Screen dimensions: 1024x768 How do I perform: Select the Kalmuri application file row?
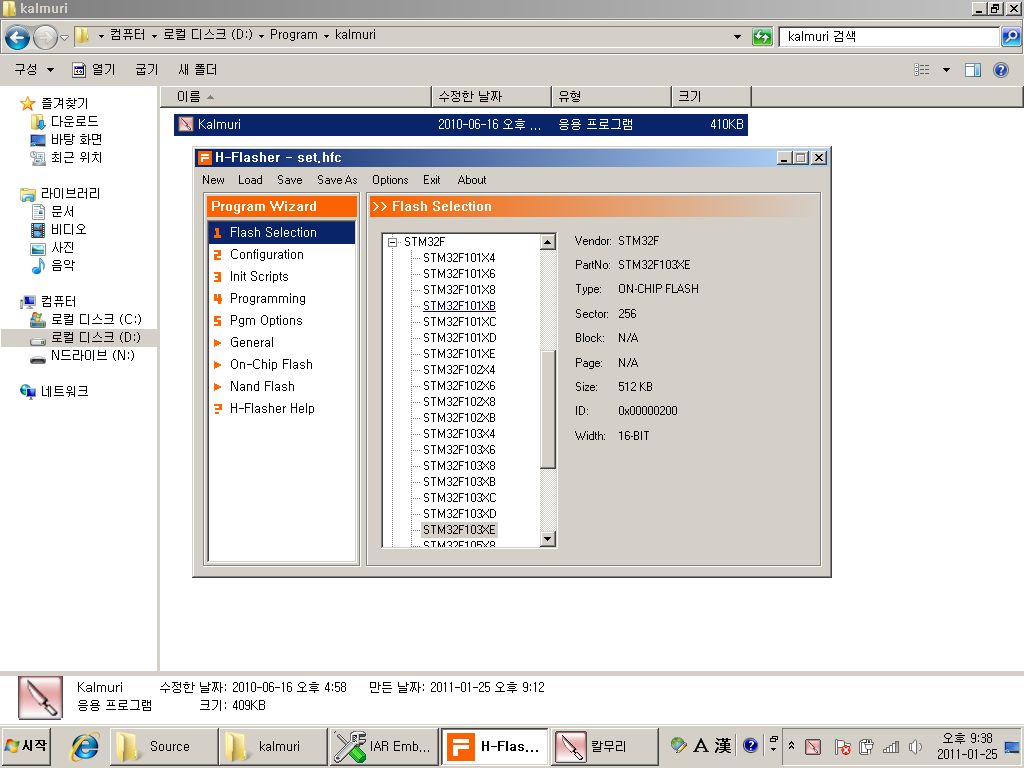coord(460,124)
